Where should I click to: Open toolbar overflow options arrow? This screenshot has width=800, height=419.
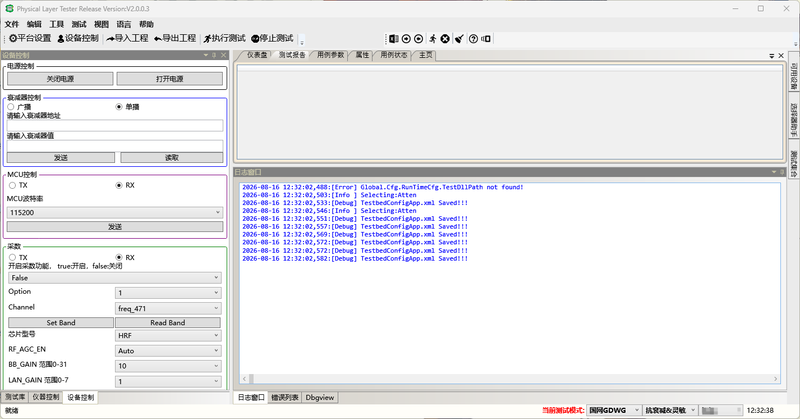click(302, 41)
